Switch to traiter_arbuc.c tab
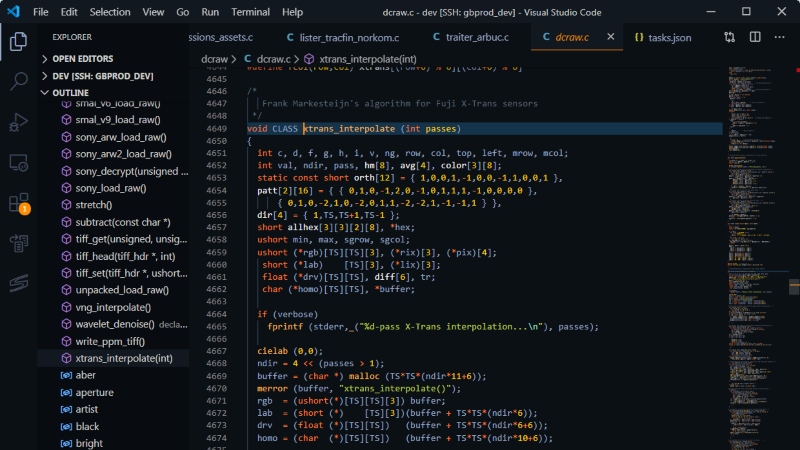The height and width of the screenshot is (450, 800). coord(470,37)
